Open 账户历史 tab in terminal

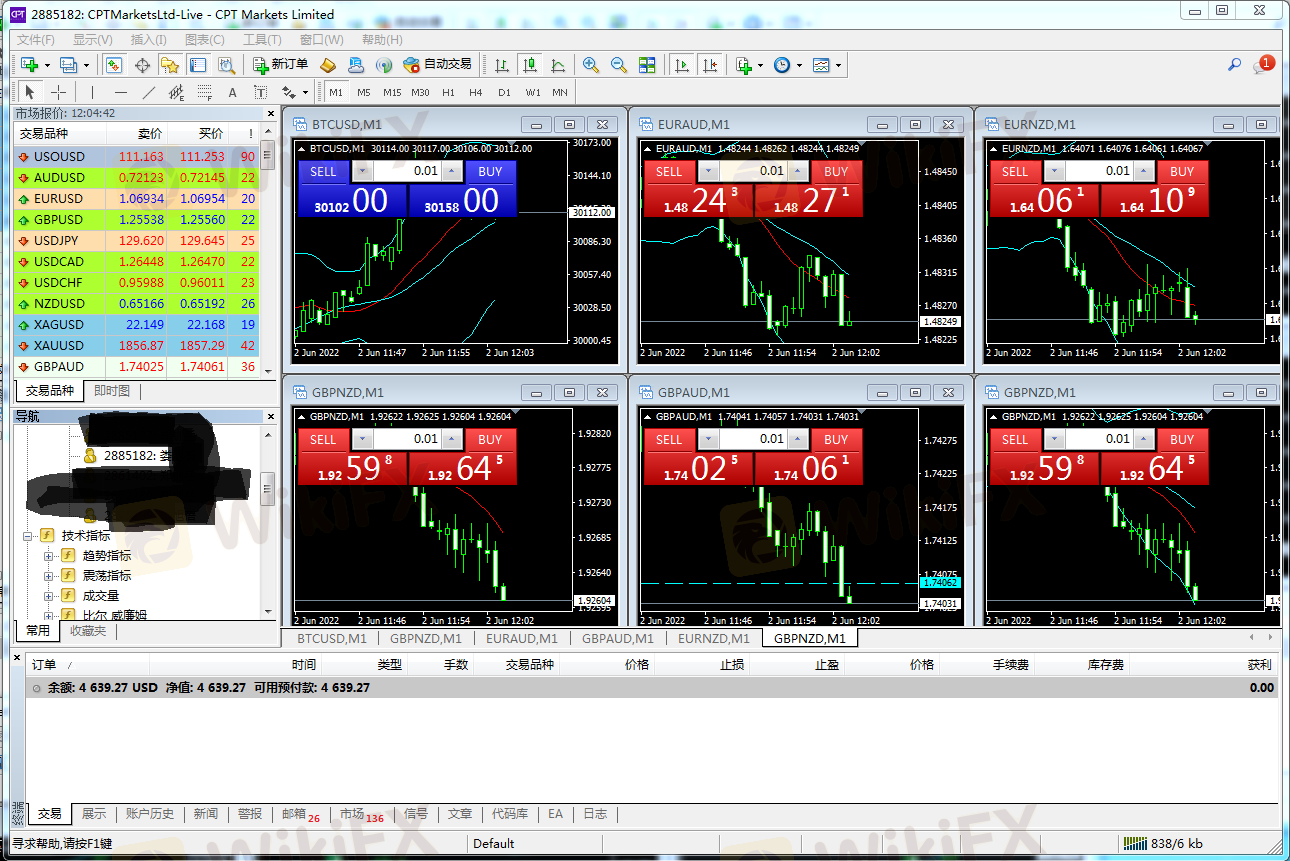pos(149,814)
